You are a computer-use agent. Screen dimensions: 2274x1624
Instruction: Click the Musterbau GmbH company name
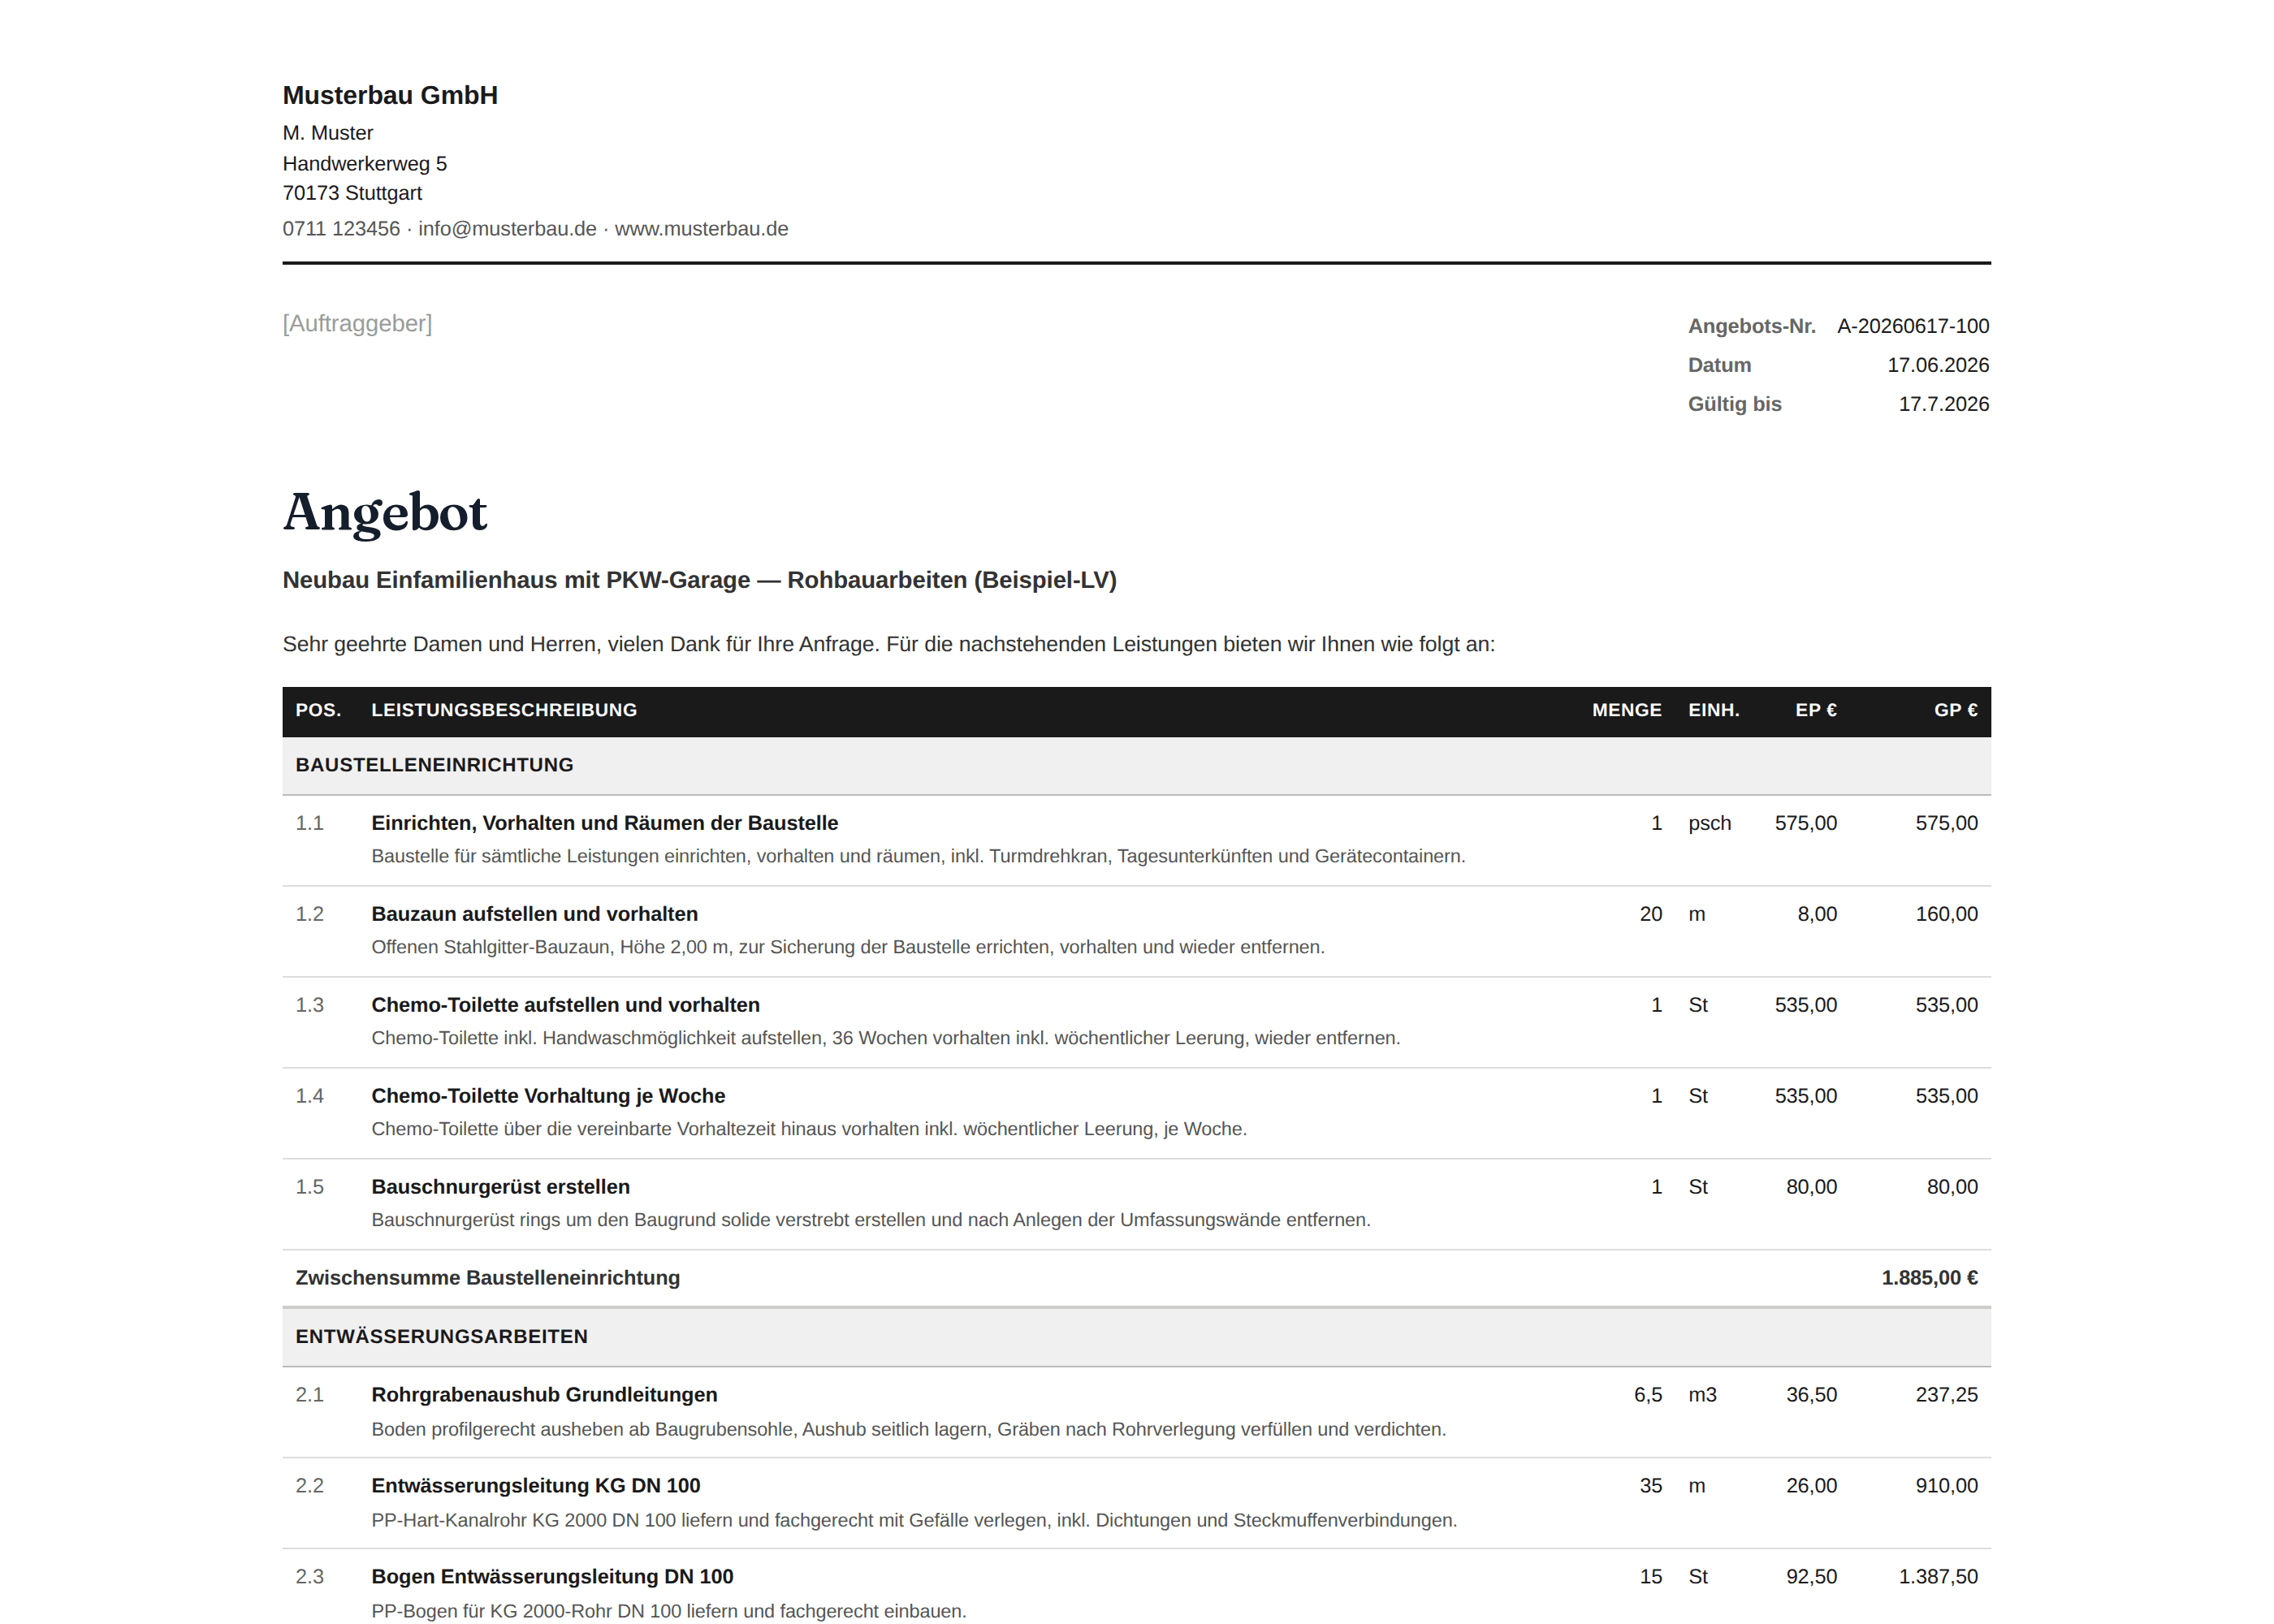pos(390,95)
